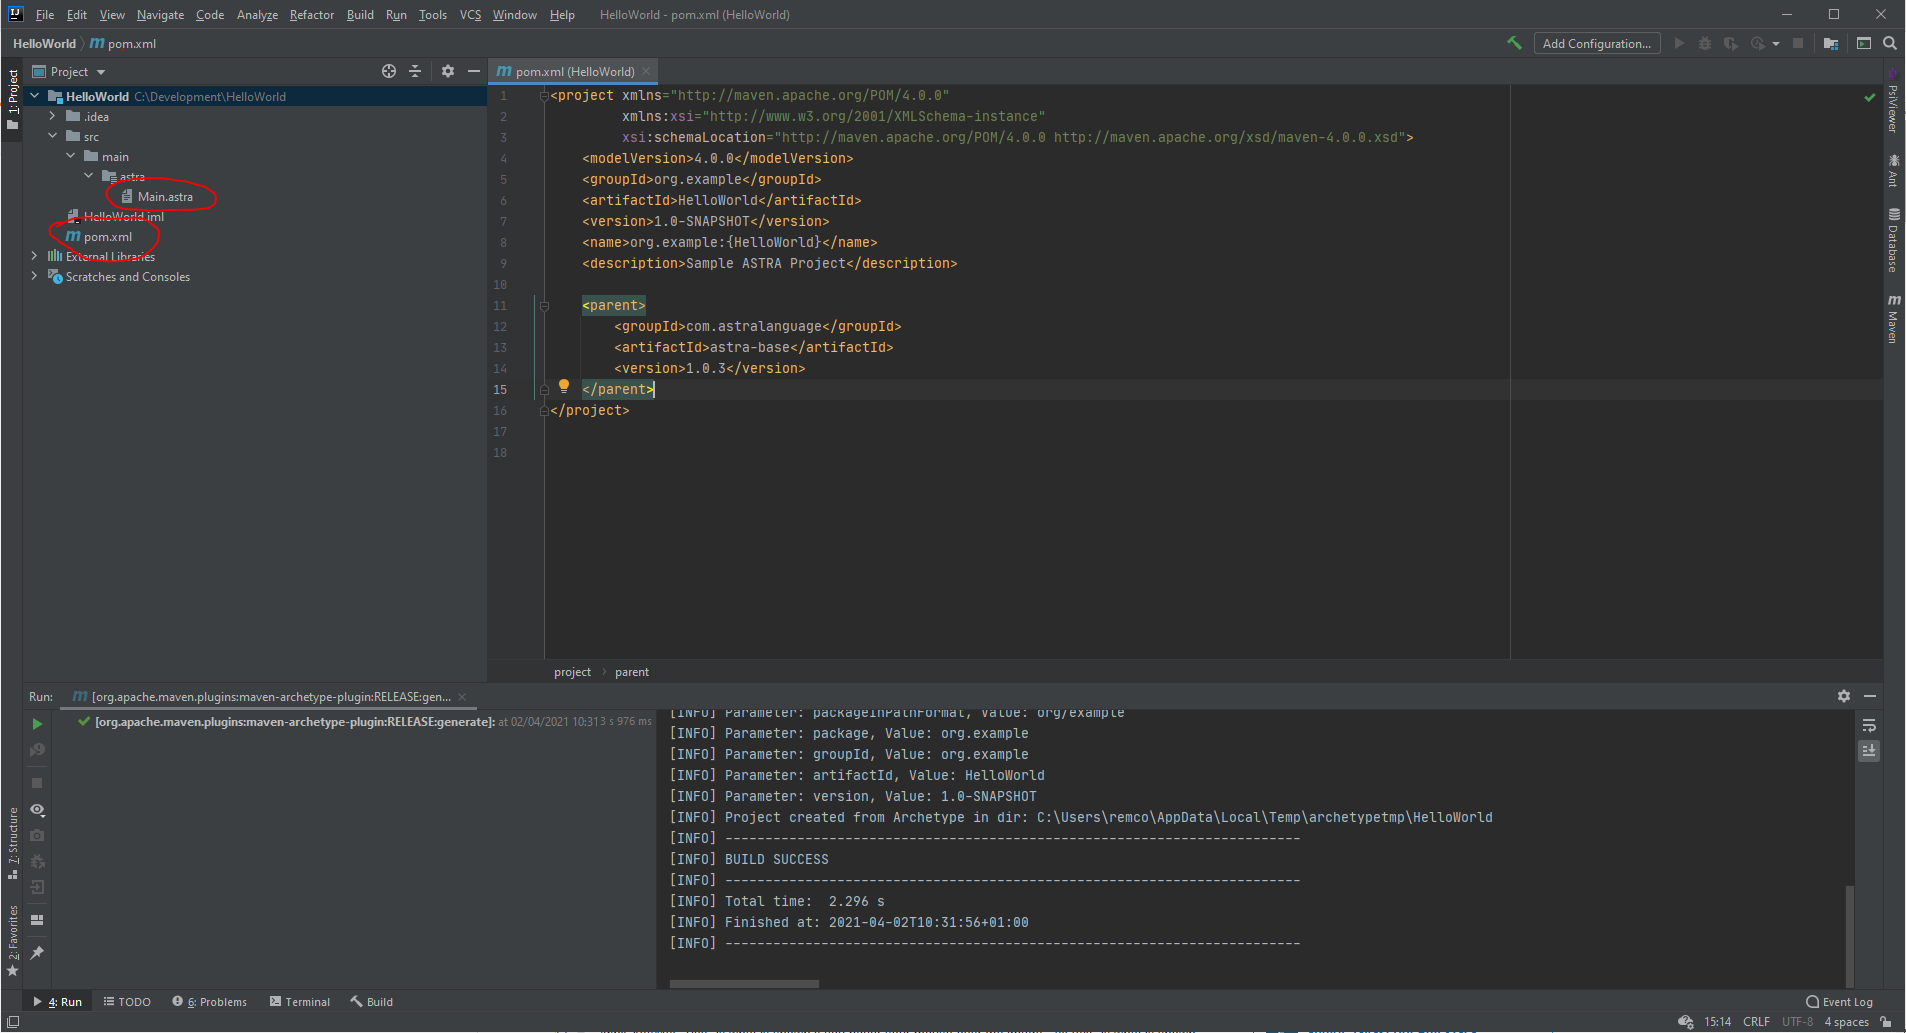Click the intention lightbulb on line 15
The image size is (1906, 1033).
point(564,386)
